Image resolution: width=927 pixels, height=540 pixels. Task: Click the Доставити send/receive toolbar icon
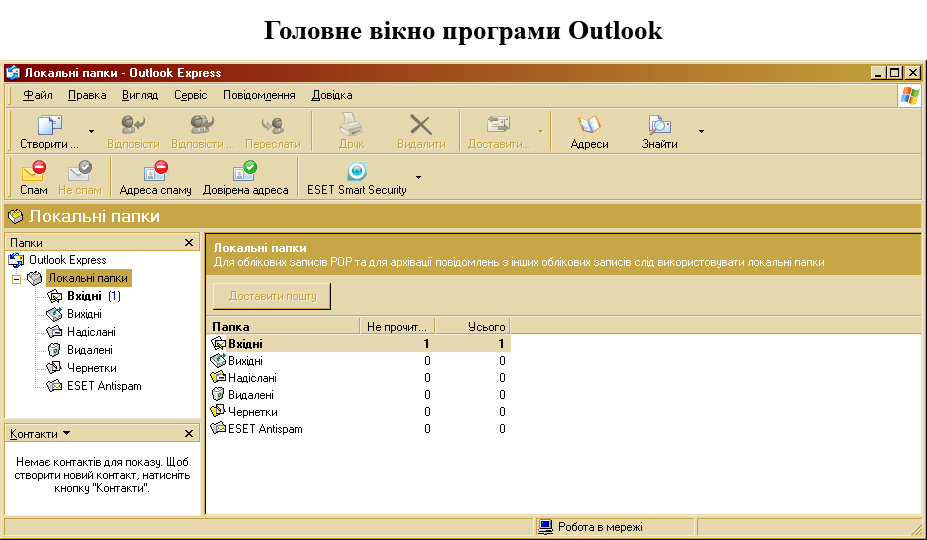point(498,125)
